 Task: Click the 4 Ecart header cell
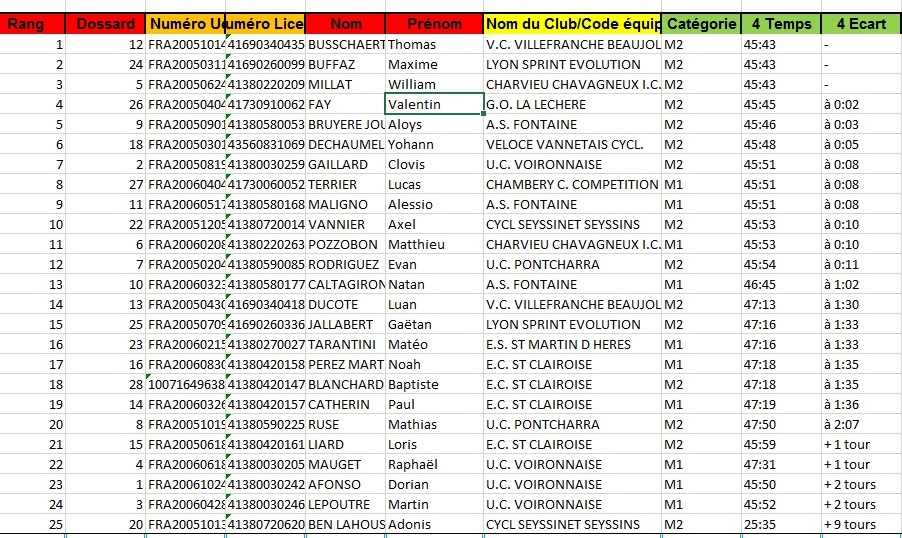pyautogui.click(x=861, y=24)
